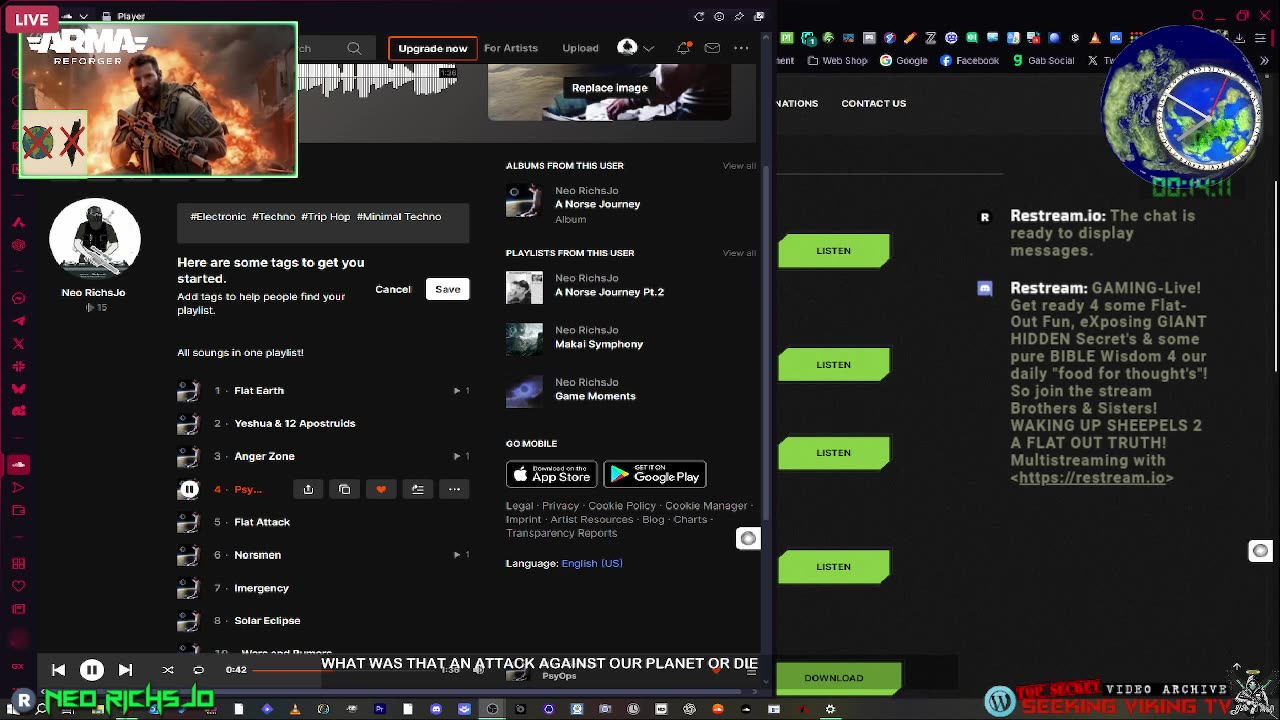This screenshot has height=720, width=1280.
Task: Open the Bluesky butterfly sidebar panel
Action: (18, 388)
